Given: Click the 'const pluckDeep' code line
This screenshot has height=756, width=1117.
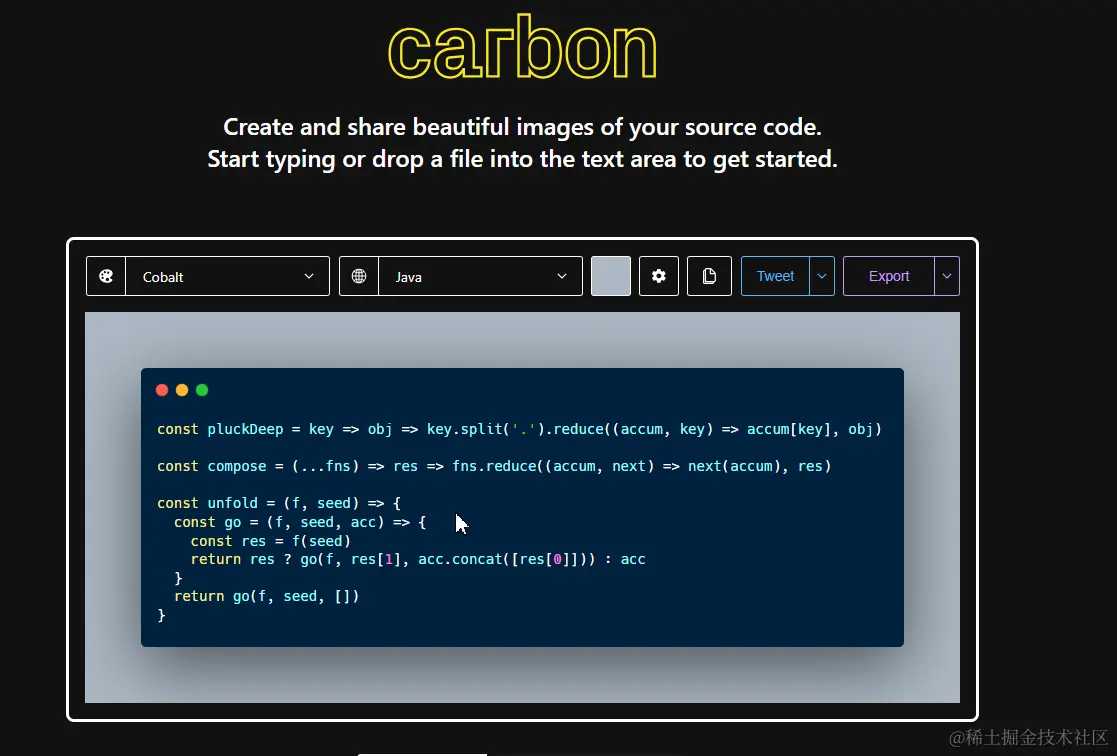Looking at the screenshot, I should click(519, 429).
